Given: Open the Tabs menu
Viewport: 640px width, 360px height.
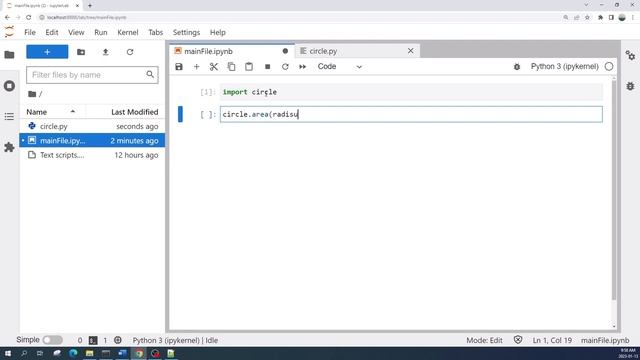Looking at the screenshot, I should [156, 32].
